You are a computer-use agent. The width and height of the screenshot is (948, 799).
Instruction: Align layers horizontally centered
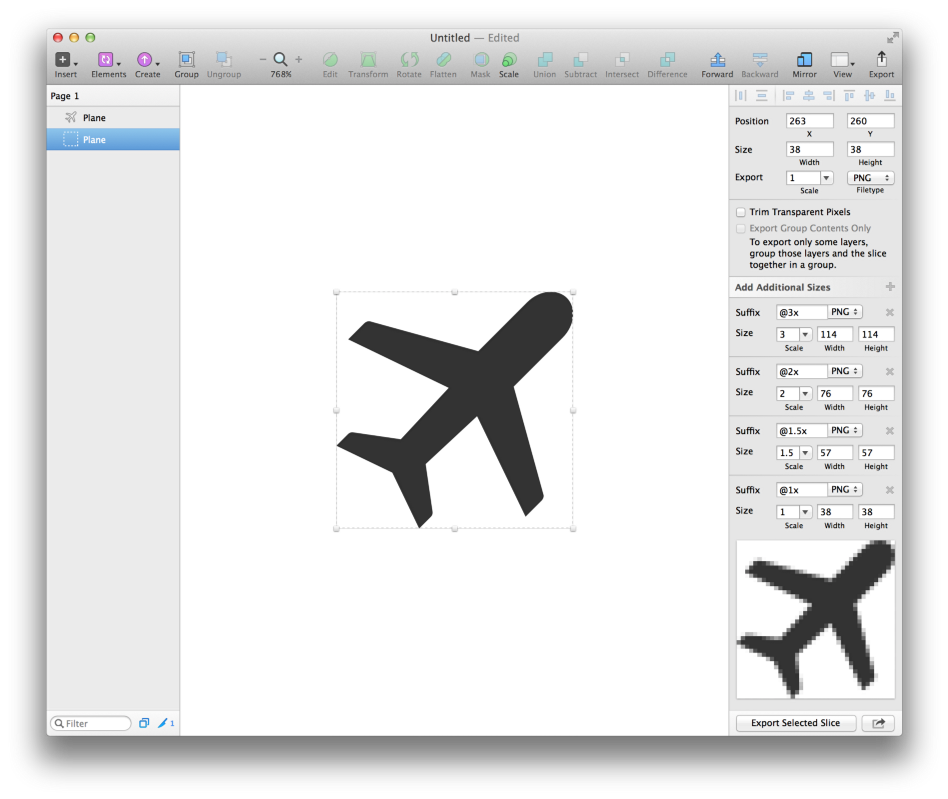click(x=808, y=95)
